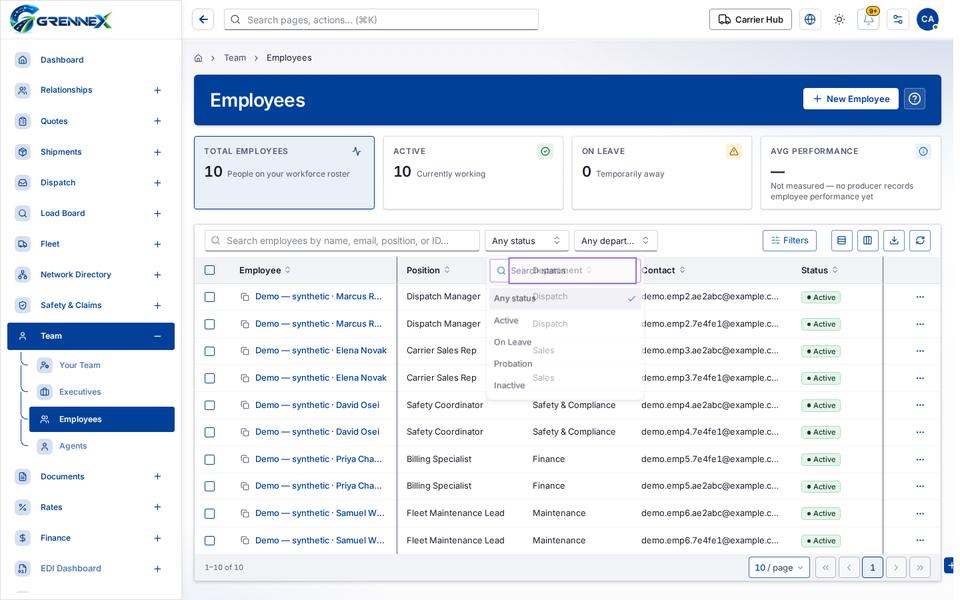Collapse the Team sidebar section

[157, 336]
